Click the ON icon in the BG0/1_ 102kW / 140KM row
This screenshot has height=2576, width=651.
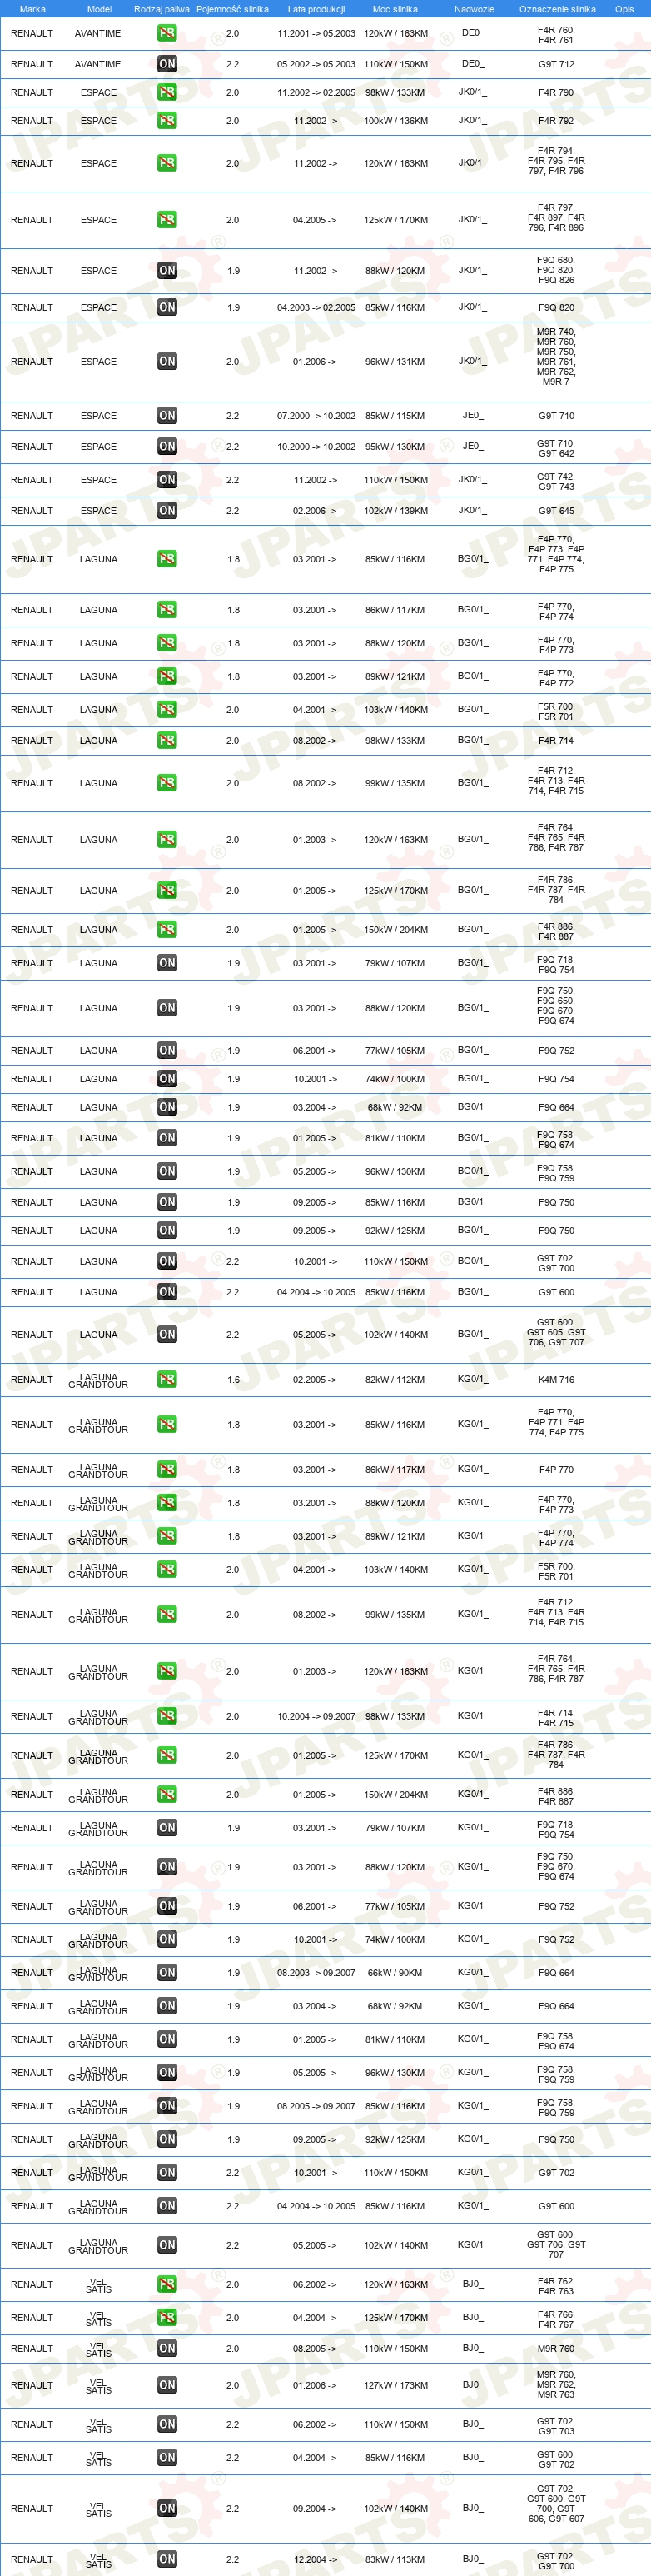click(167, 1334)
